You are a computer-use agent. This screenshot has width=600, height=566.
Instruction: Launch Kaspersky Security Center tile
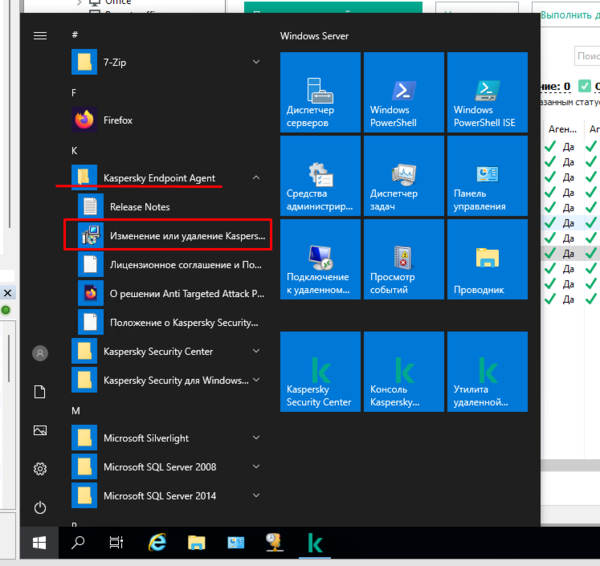(x=317, y=371)
